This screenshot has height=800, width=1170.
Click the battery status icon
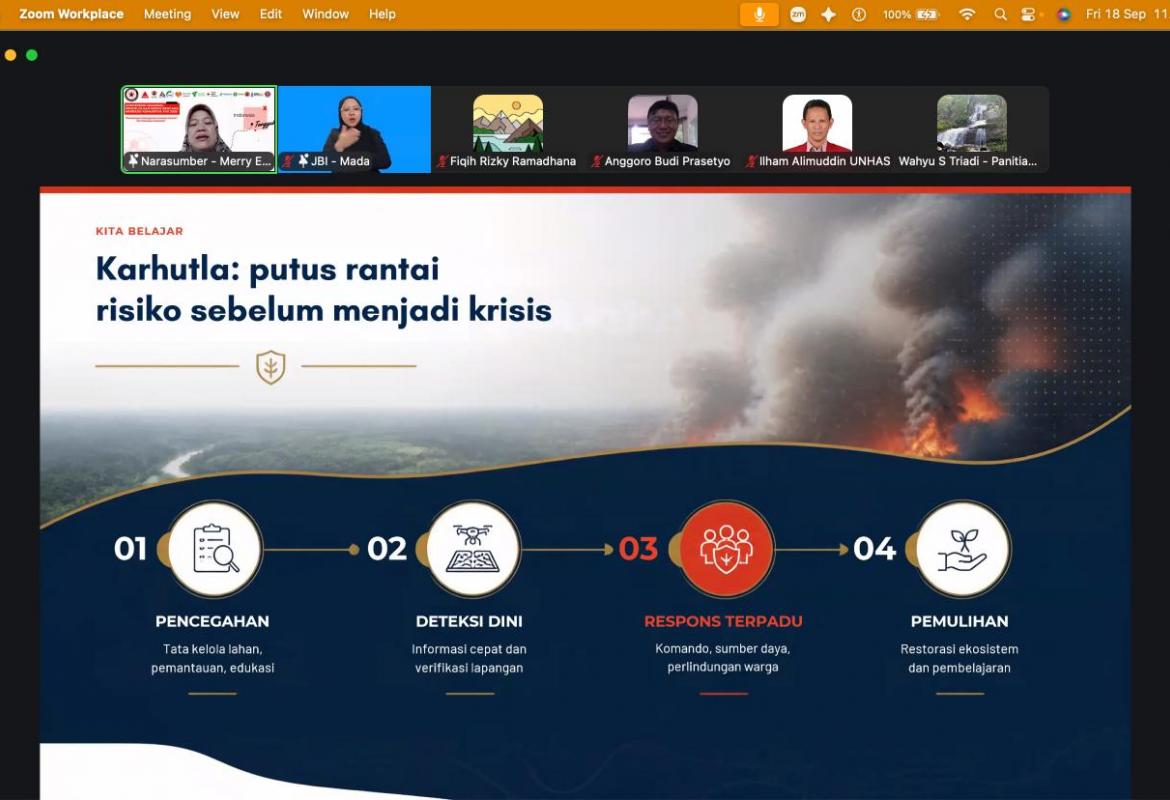click(x=926, y=14)
